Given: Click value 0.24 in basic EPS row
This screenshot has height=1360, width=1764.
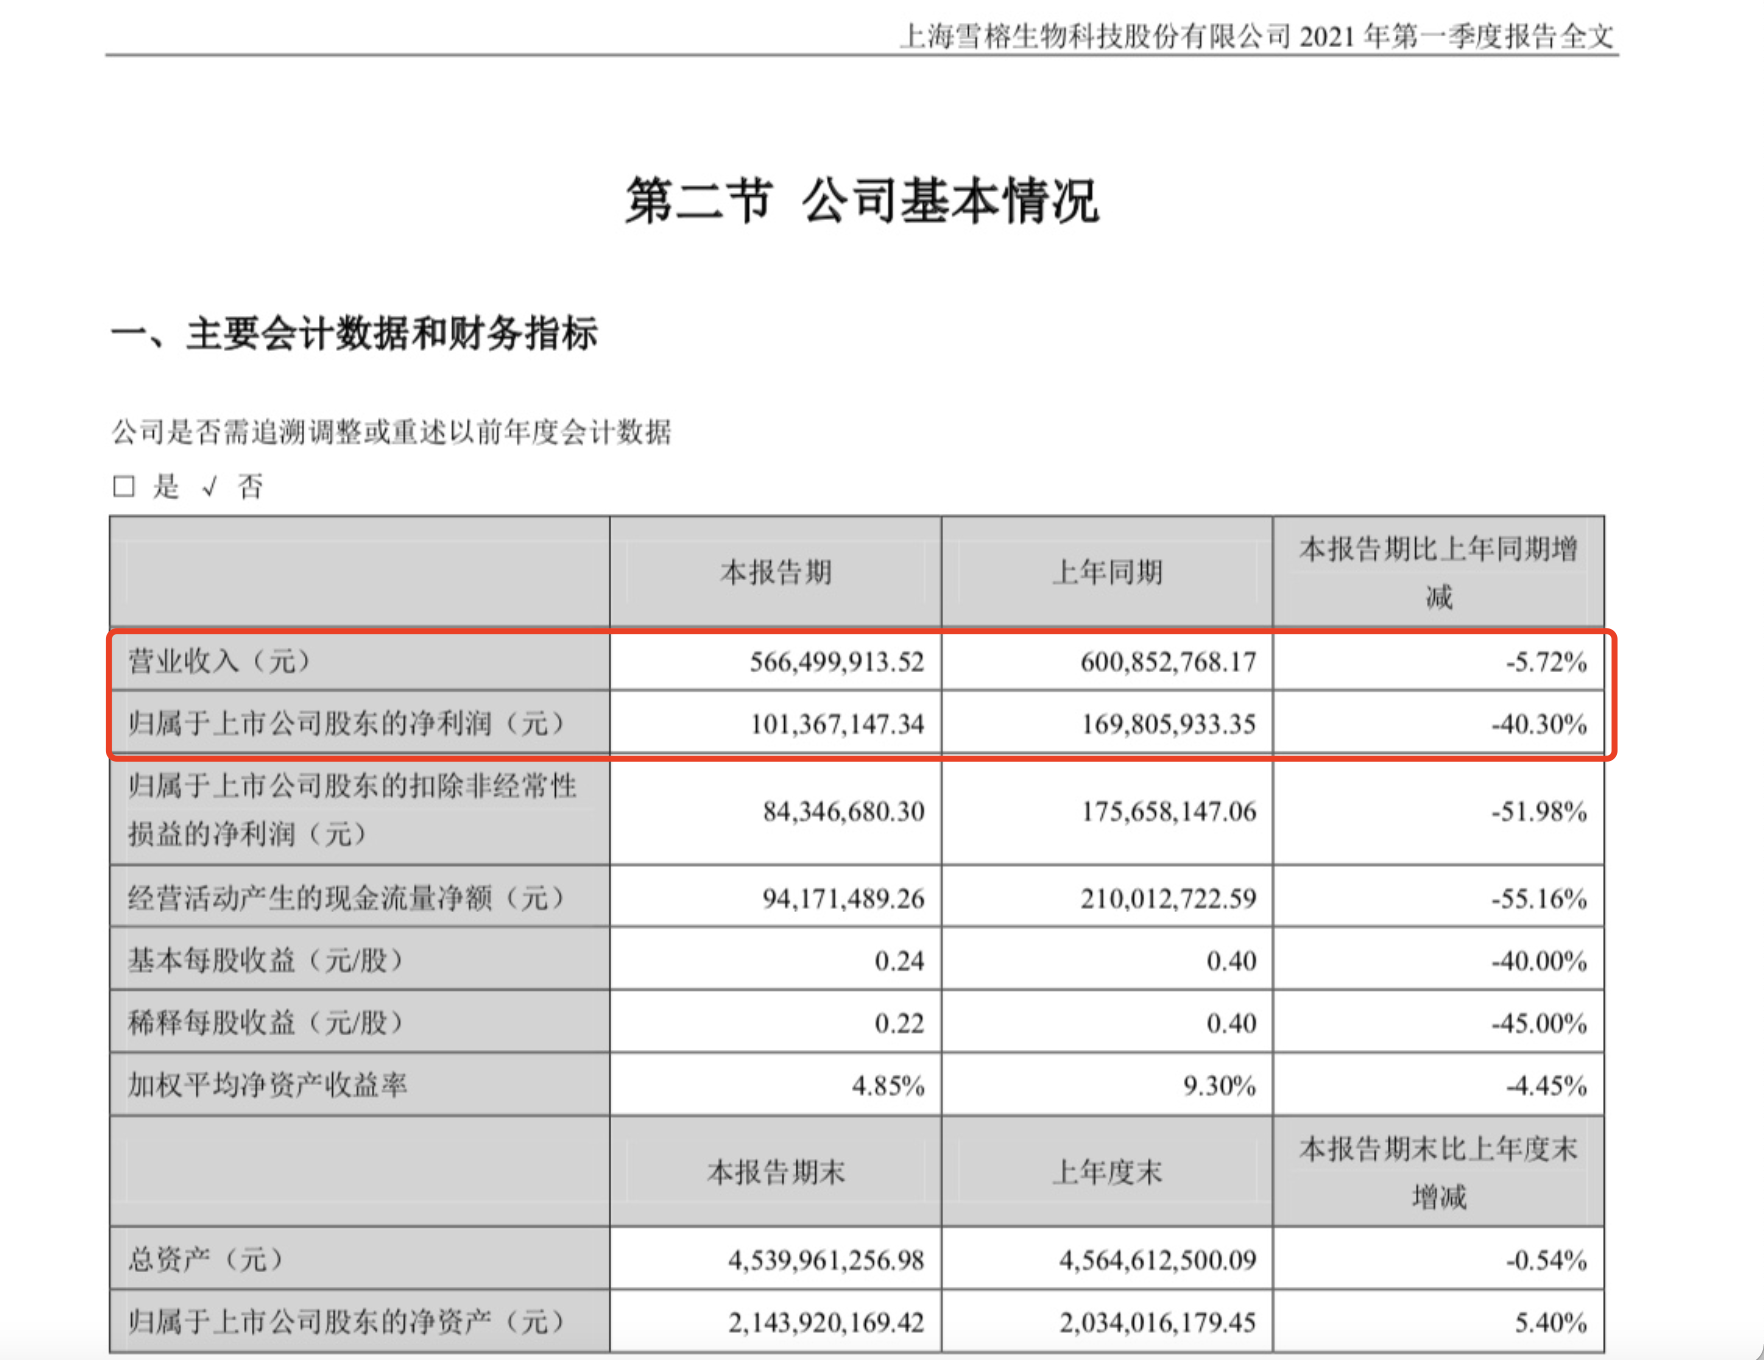Looking at the screenshot, I should coord(899,961).
